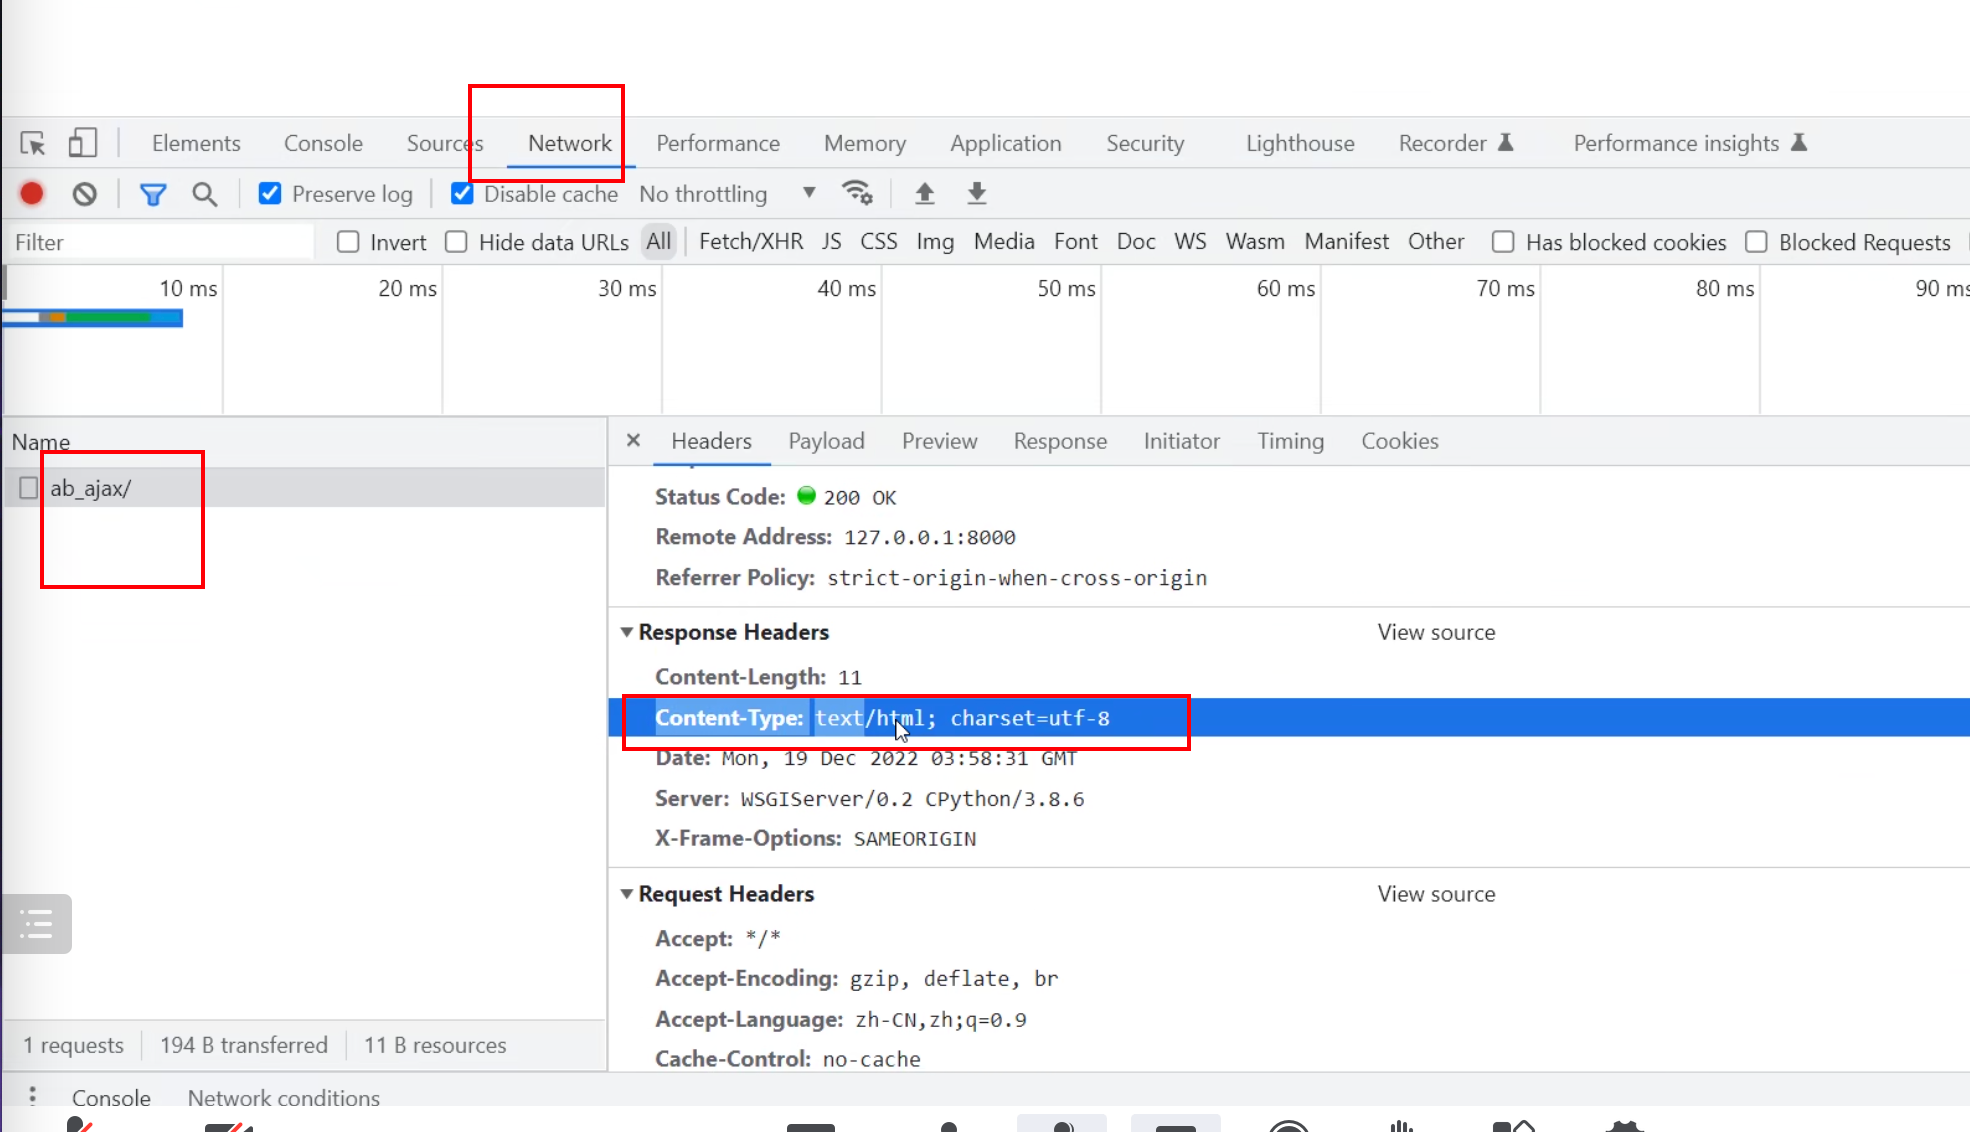This screenshot has width=1970, height=1132.
Task: Open the network search magnifier
Action: pyautogui.click(x=204, y=194)
